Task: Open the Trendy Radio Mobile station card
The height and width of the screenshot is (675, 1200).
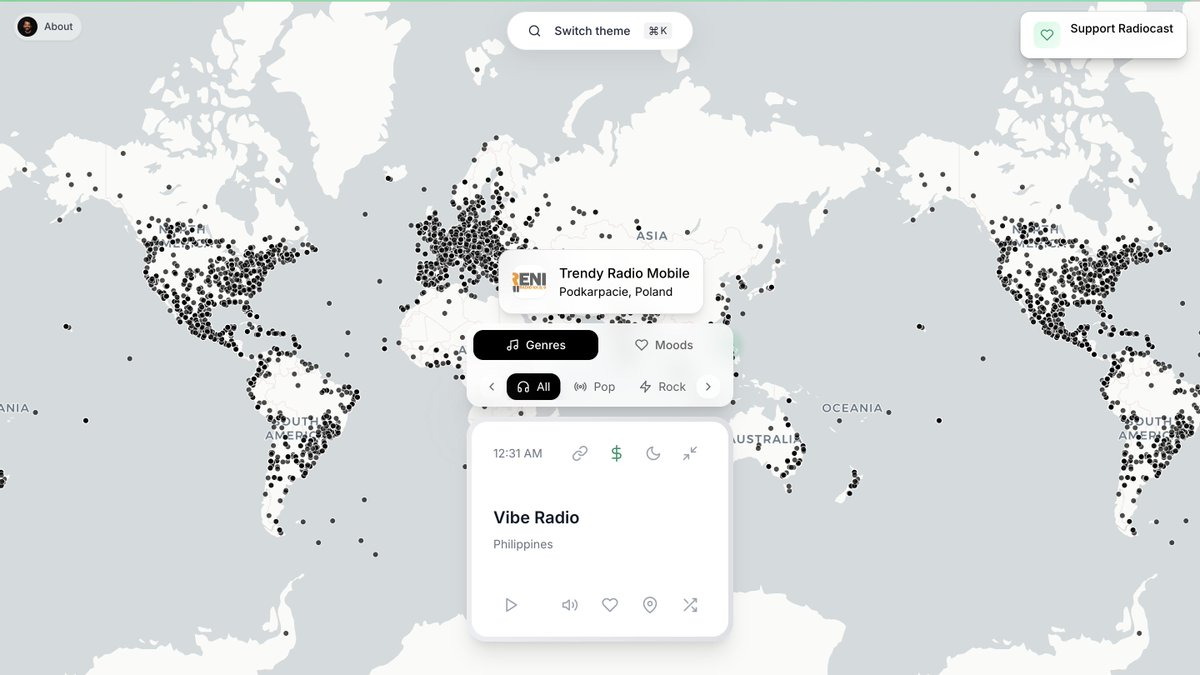Action: (600, 281)
